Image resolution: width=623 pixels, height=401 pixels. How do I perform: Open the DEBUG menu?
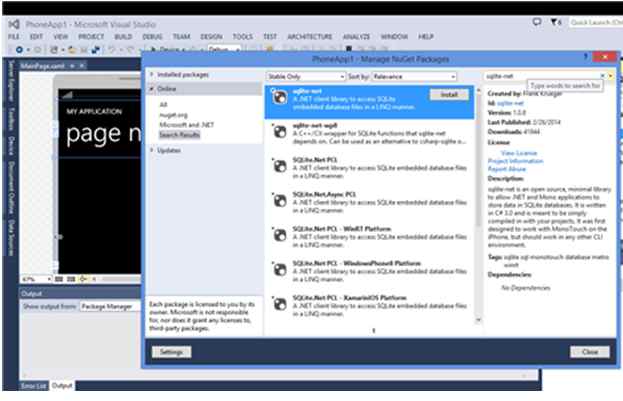[152, 36]
